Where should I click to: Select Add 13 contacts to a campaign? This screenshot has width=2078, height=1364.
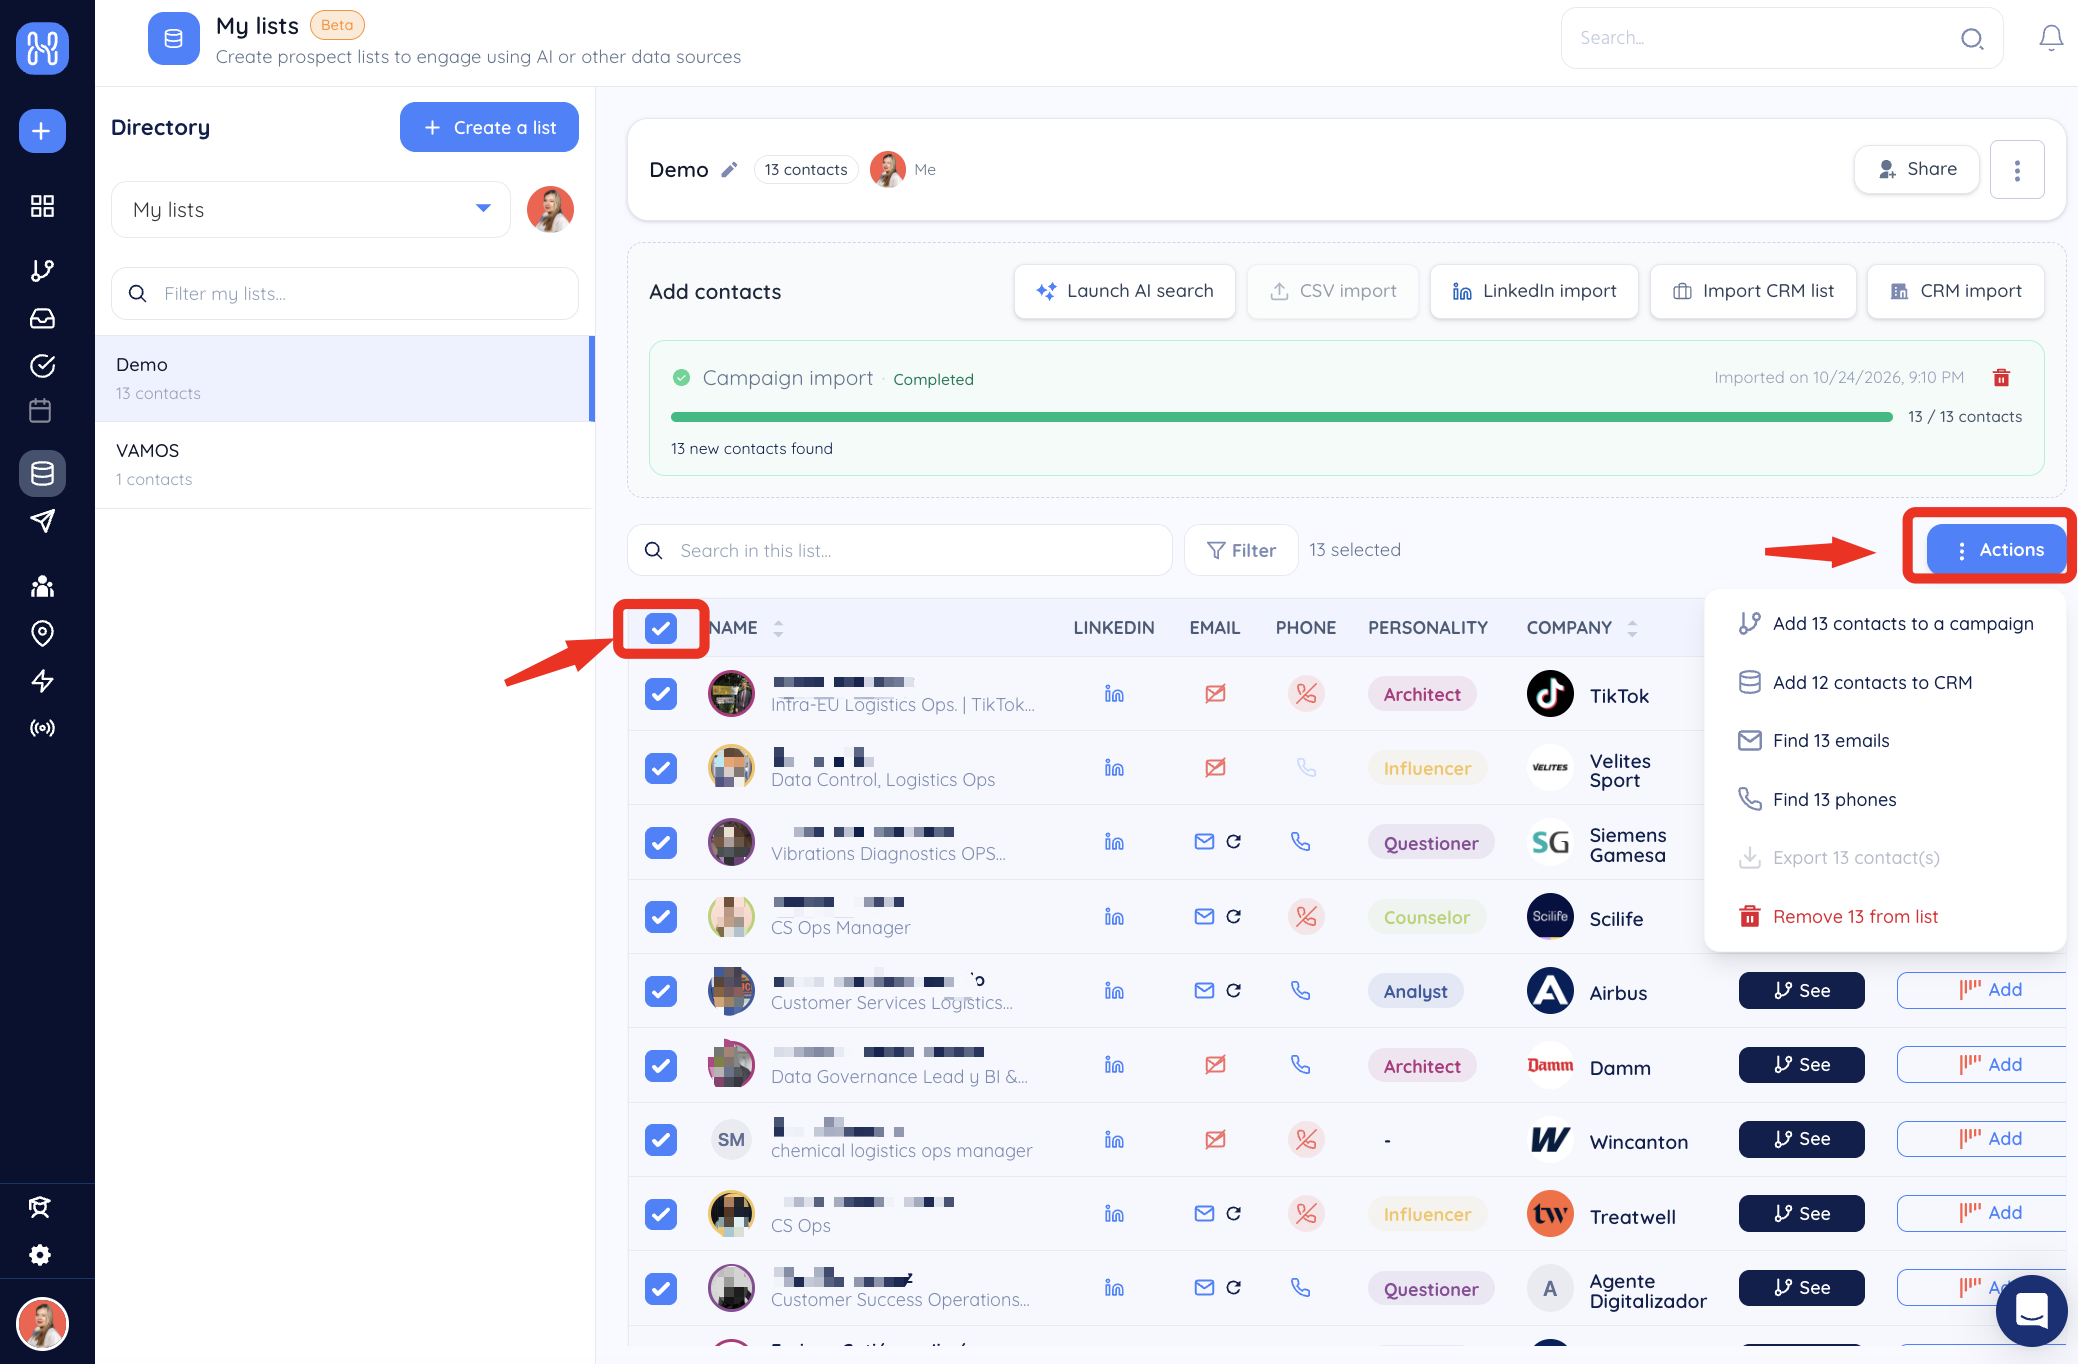coord(1886,624)
